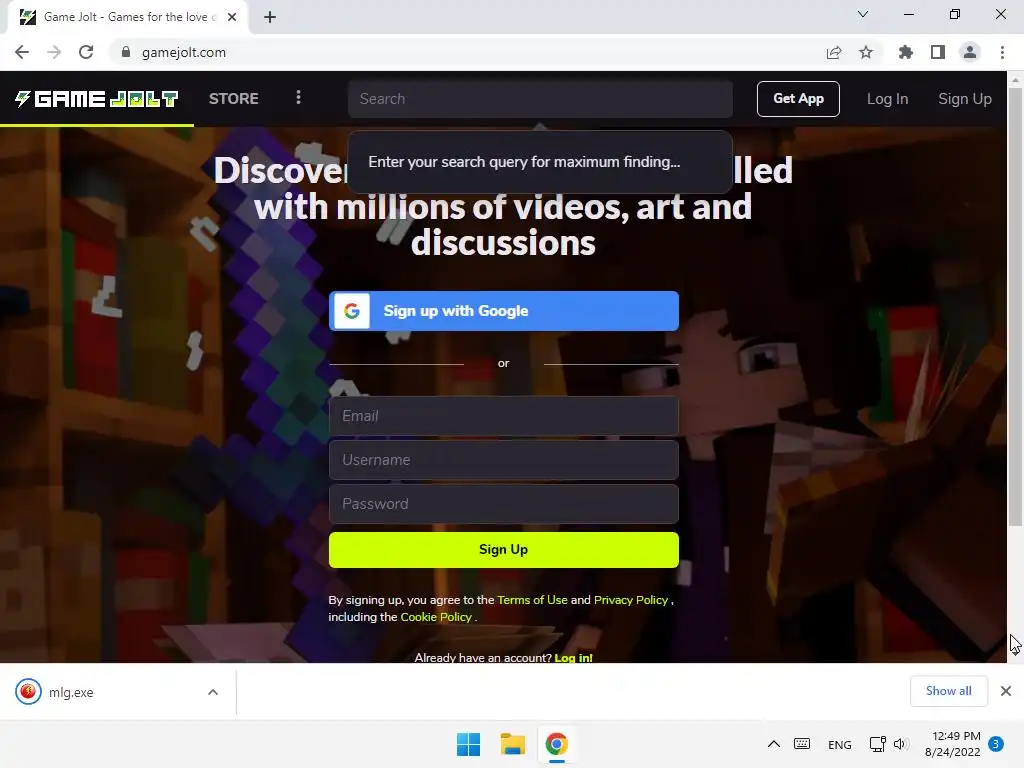This screenshot has height=768, width=1024.
Task: View site info via the lock icon
Action: tap(126, 52)
